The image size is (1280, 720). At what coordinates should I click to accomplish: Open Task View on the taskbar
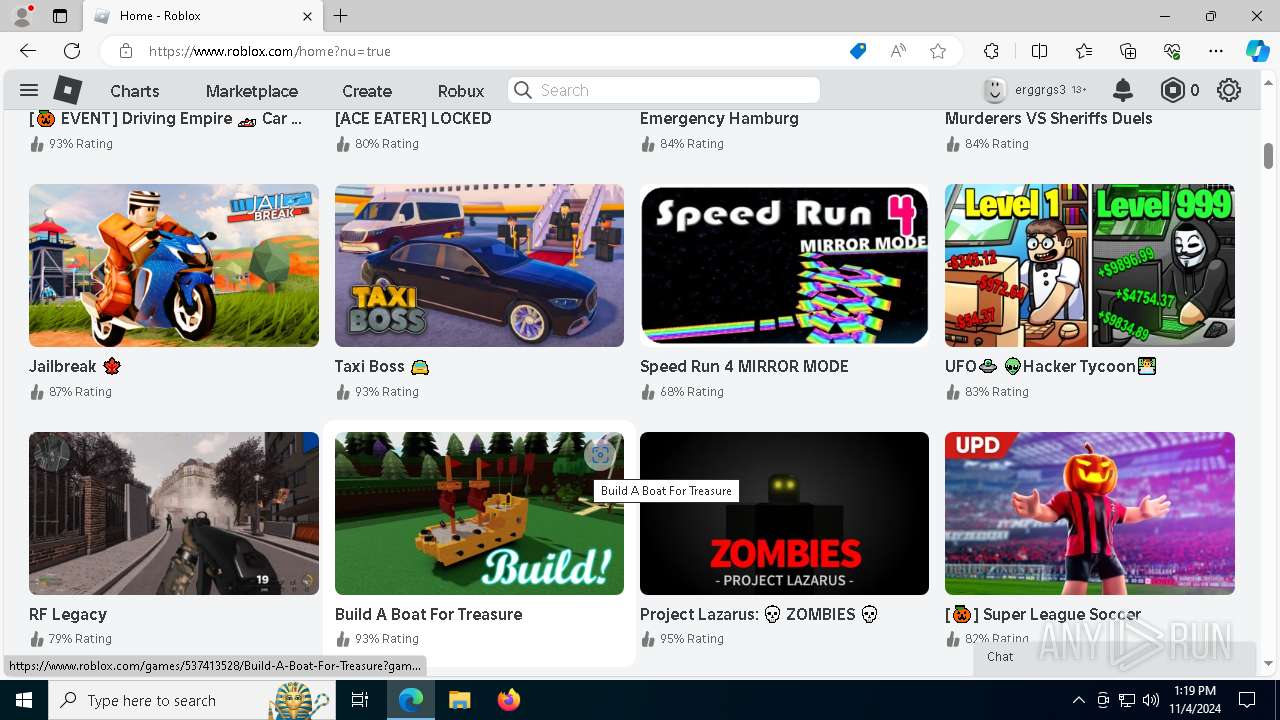click(x=360, y=700)
